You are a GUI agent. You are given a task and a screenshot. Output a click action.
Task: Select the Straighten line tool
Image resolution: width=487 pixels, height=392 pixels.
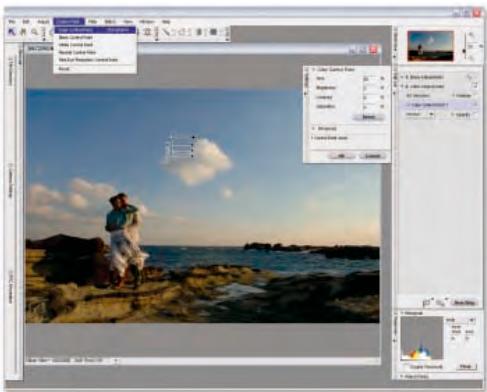[166, 32]
